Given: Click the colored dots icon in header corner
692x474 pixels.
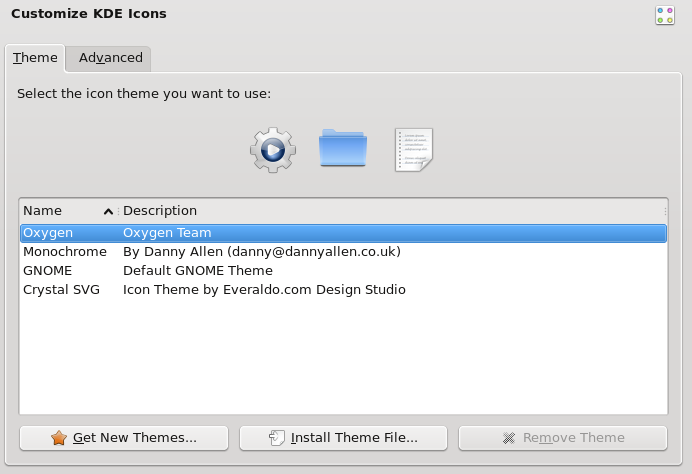Looking at the screenshot, I should (x=665, y=14).
